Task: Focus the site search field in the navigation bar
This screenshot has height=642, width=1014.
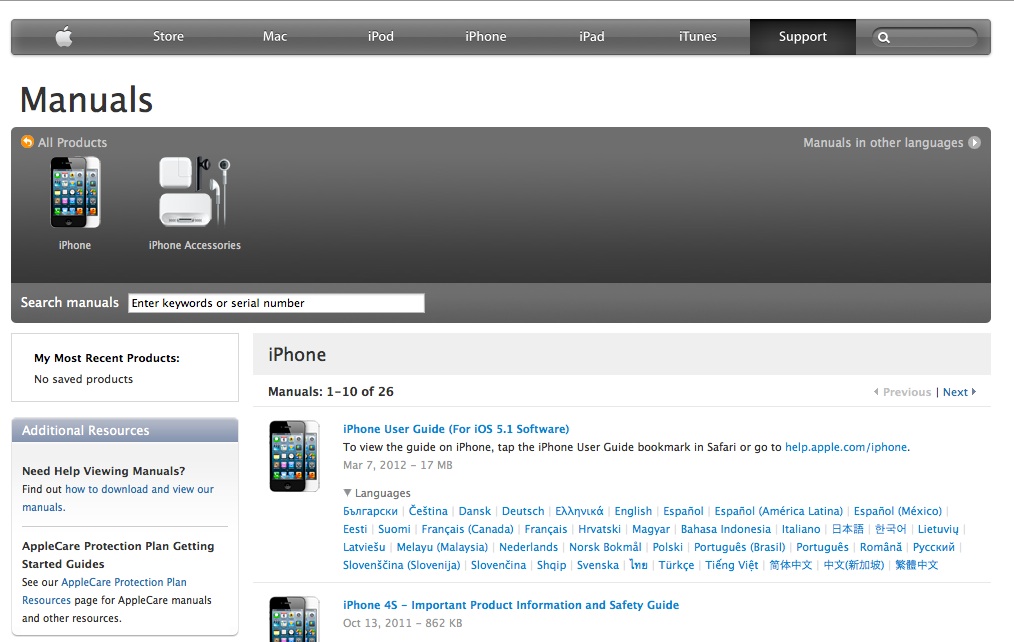Action: coord(925,37)
